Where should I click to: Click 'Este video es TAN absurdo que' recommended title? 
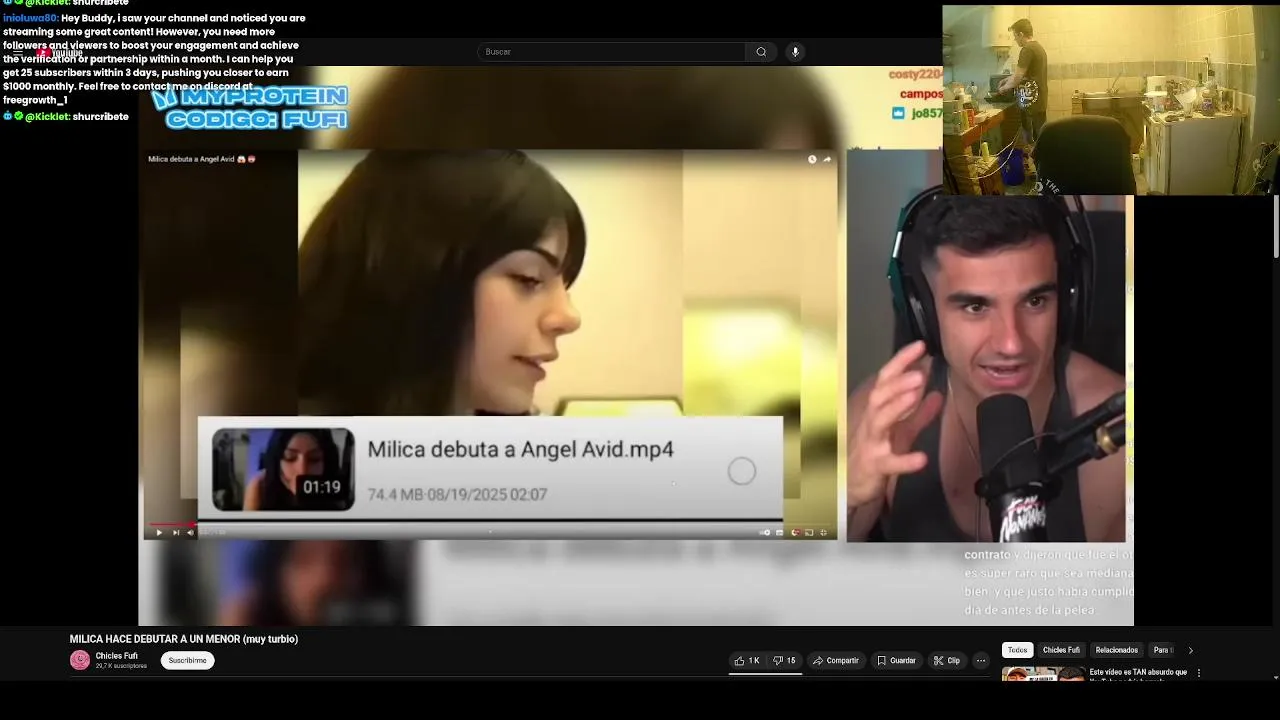point(1139,672)
